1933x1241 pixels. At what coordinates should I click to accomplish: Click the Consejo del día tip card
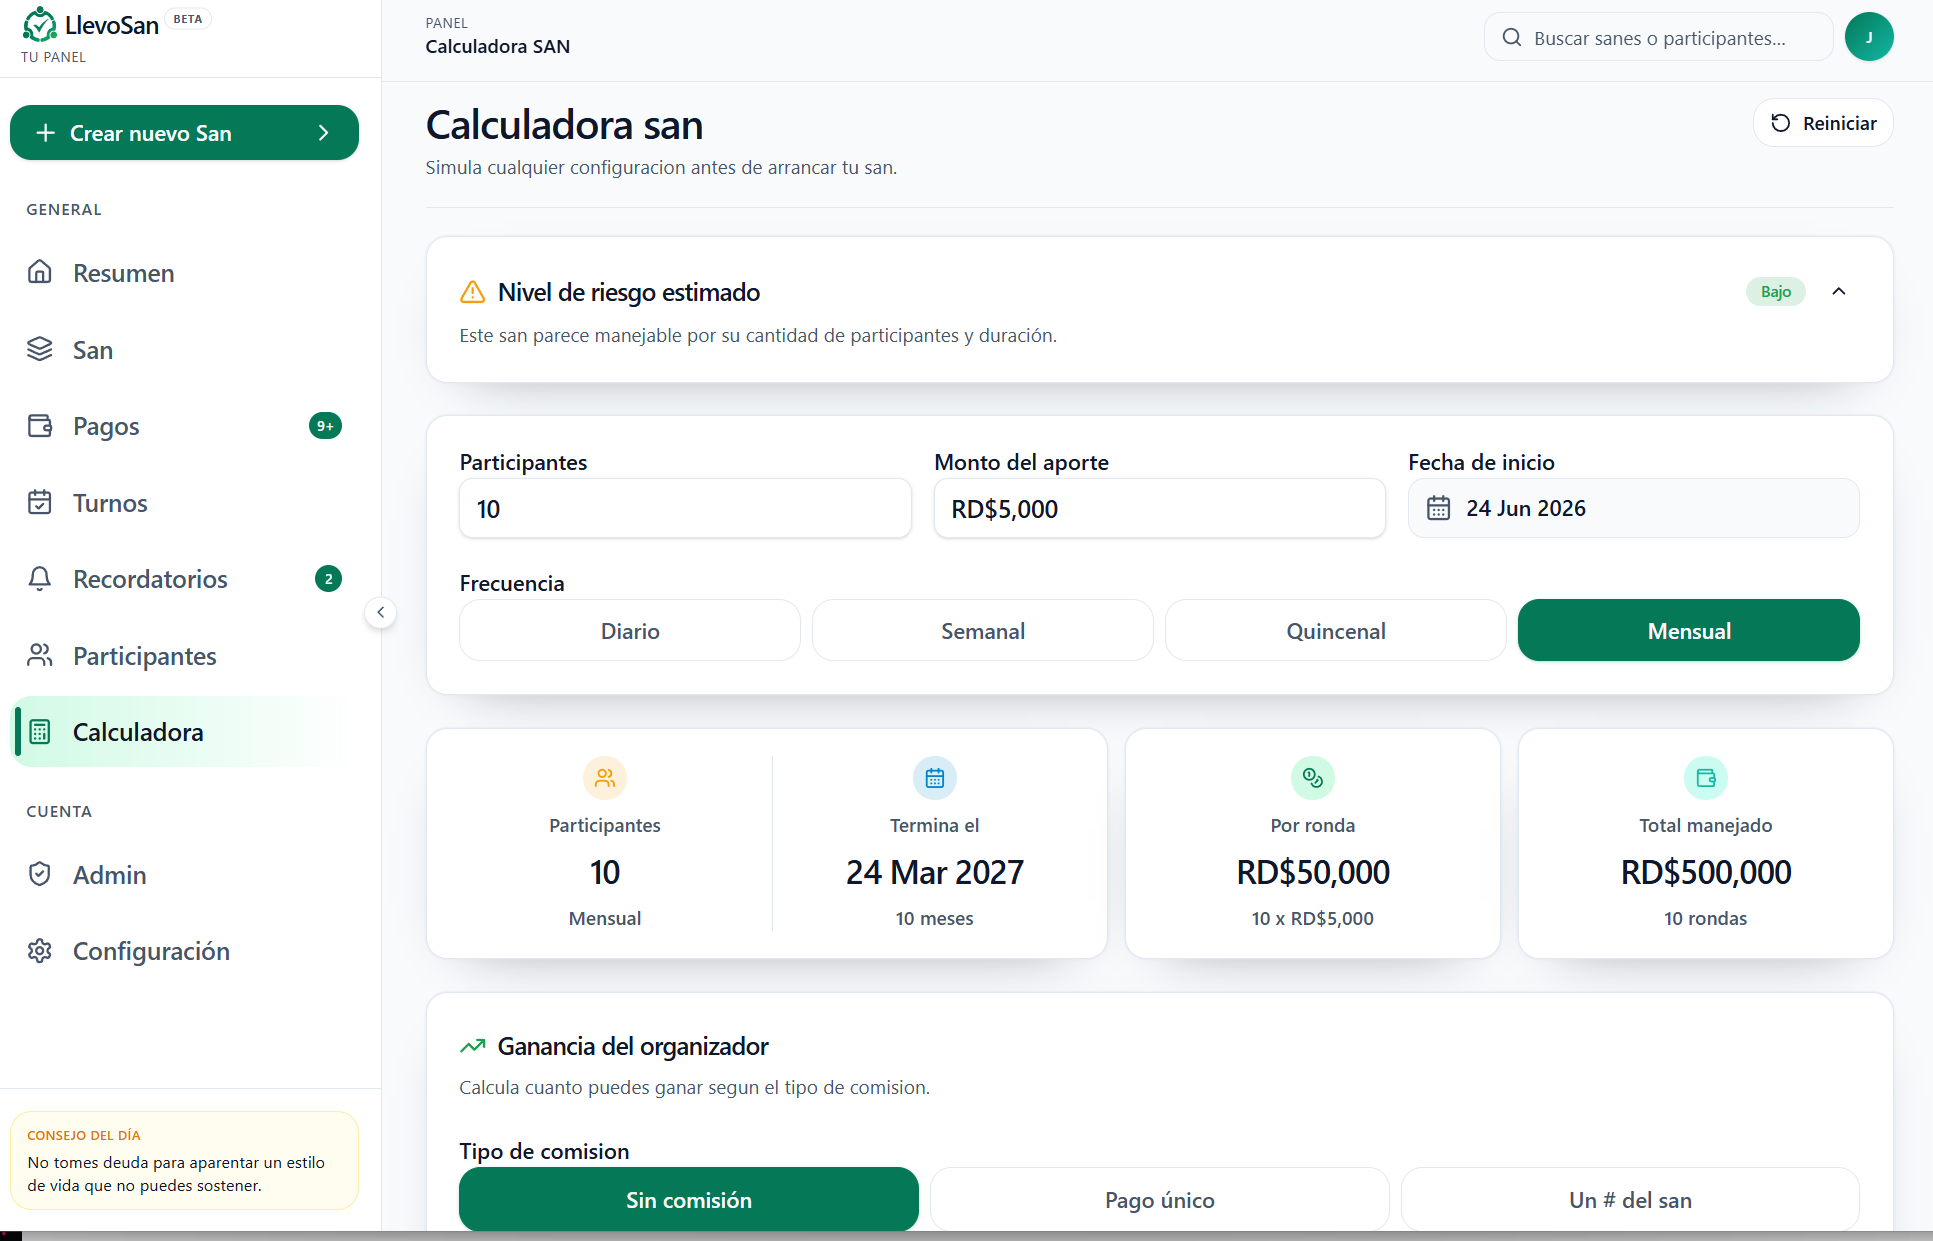(x=184, y=1160)
